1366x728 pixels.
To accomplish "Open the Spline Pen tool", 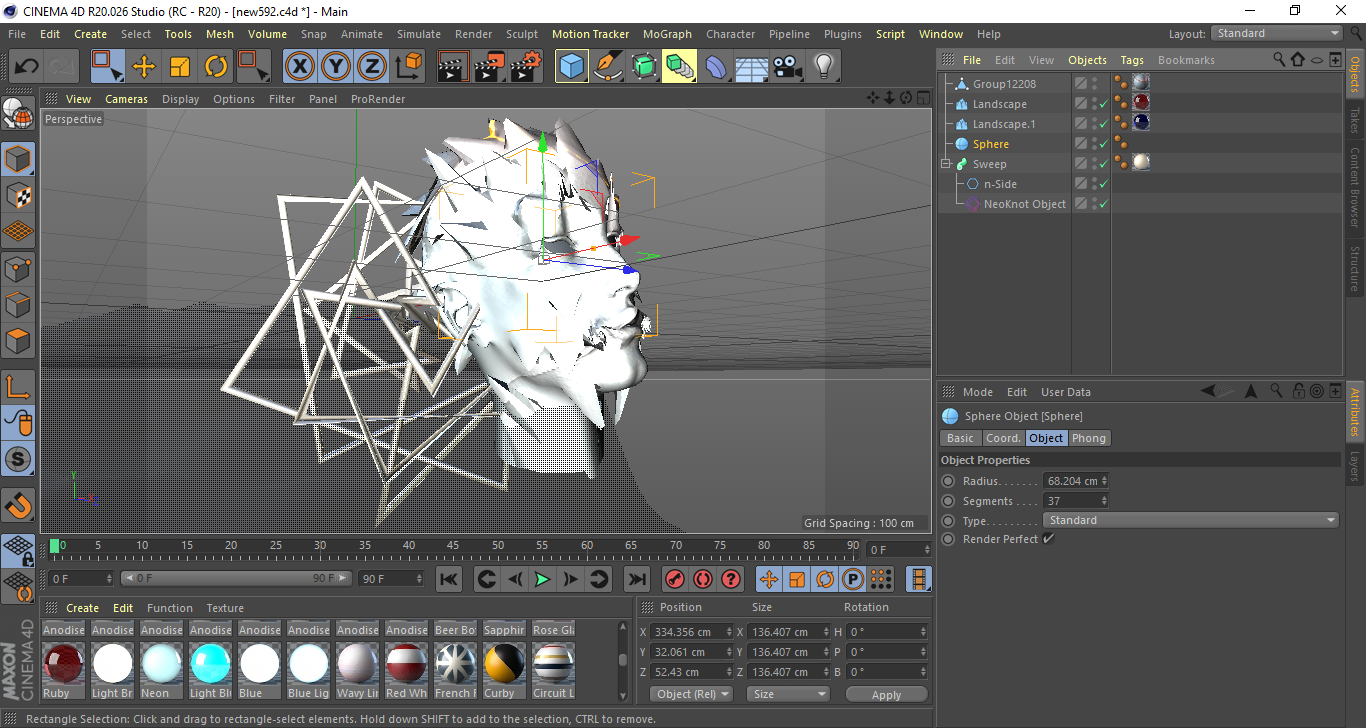I will click(x=607, y=67).
